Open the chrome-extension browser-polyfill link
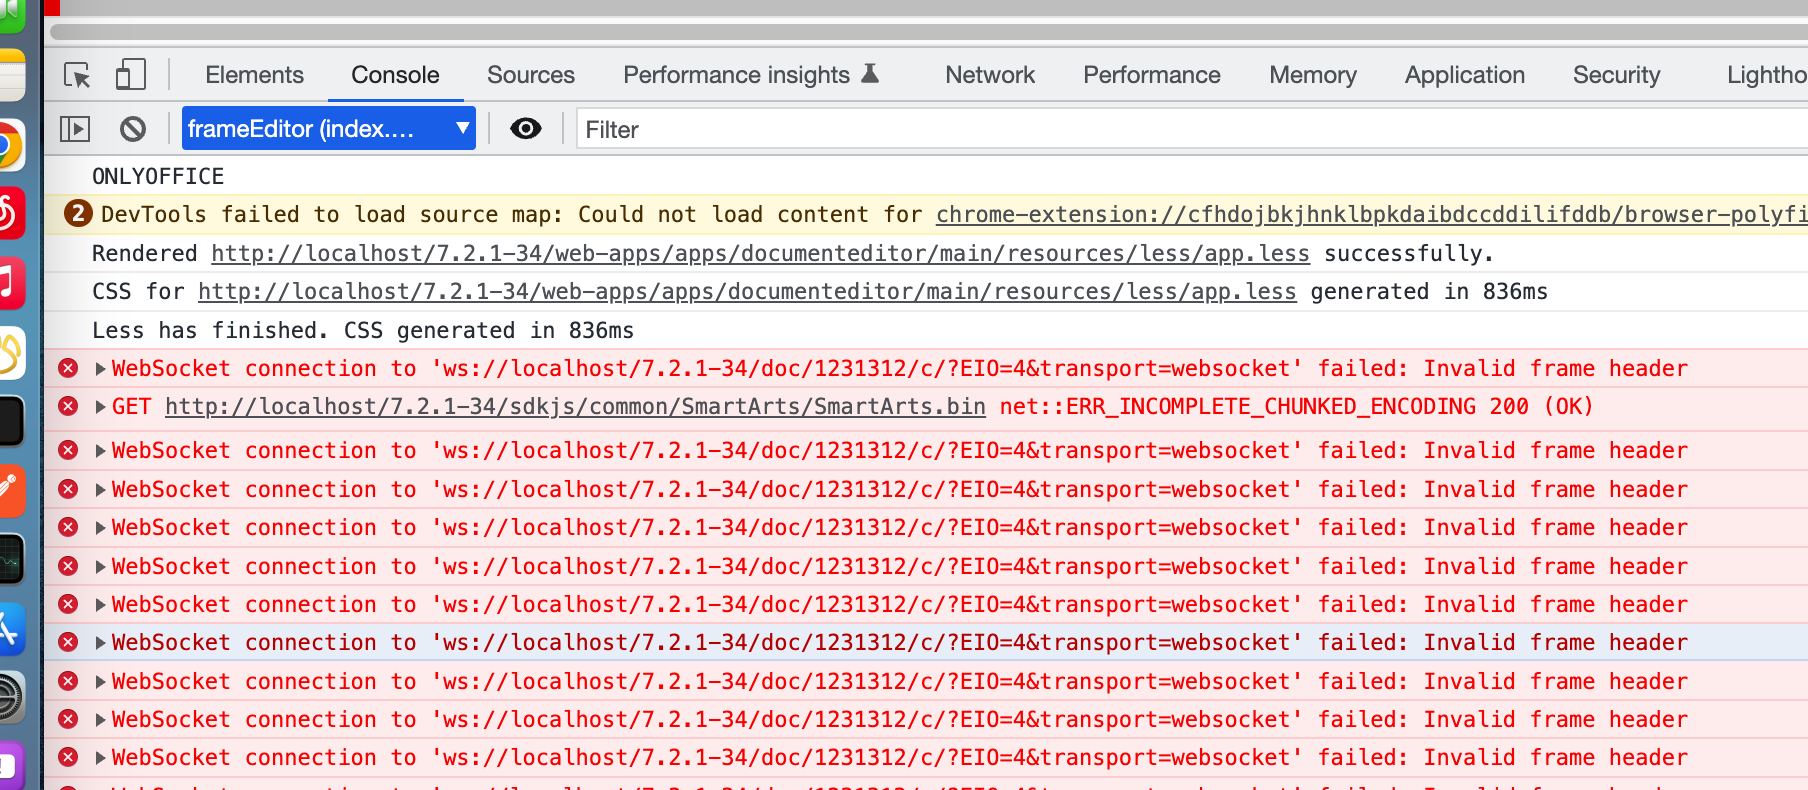 [x=1371, y=214]
